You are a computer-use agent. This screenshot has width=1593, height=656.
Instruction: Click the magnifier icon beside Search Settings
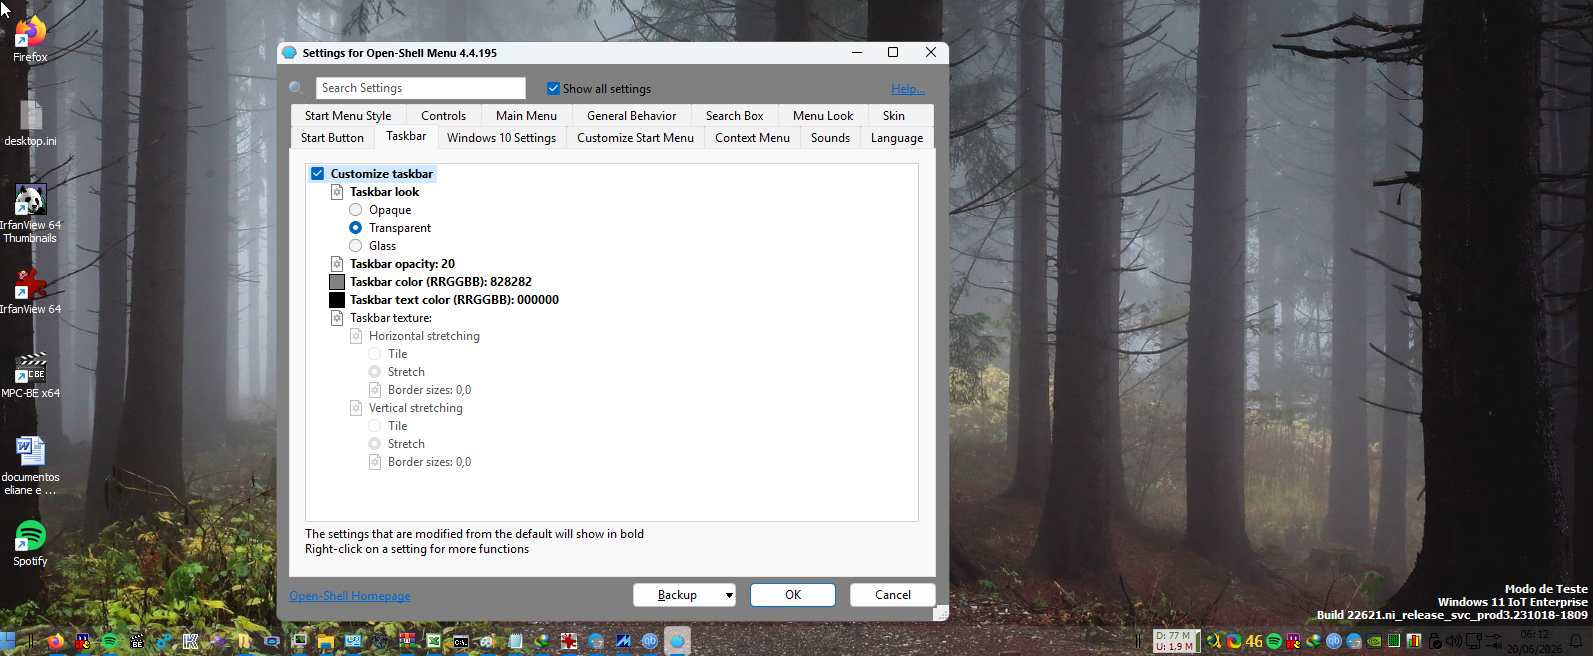coord(296,88)
